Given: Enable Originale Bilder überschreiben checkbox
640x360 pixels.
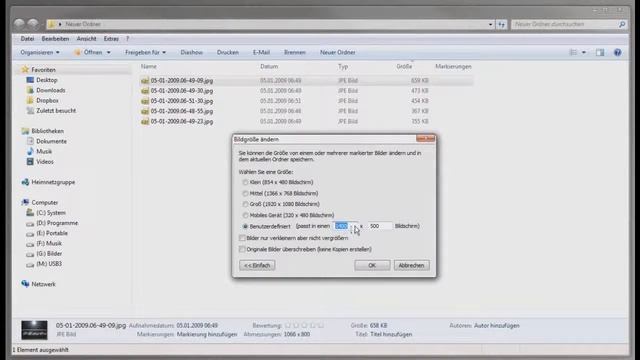Looking at the screenshot, I should pyautogui.click(x=242, y=249).
